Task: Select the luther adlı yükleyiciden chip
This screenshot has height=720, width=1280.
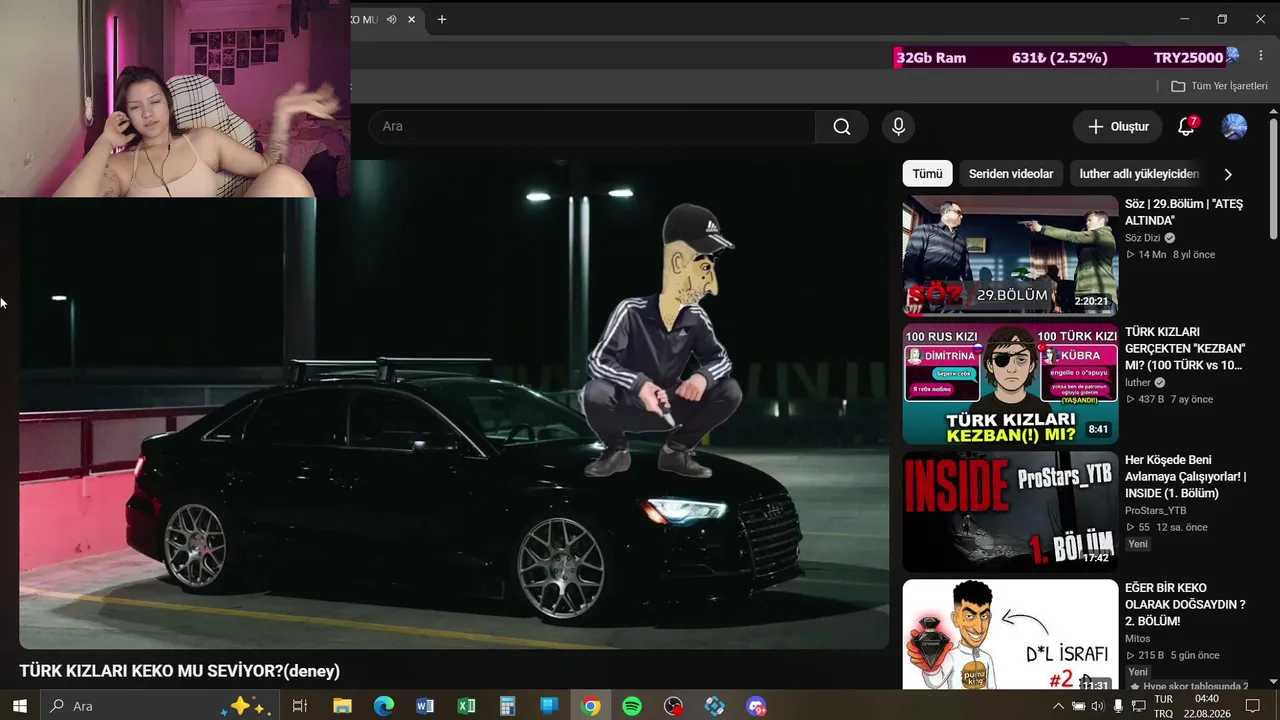Action: pos(1139,174)
